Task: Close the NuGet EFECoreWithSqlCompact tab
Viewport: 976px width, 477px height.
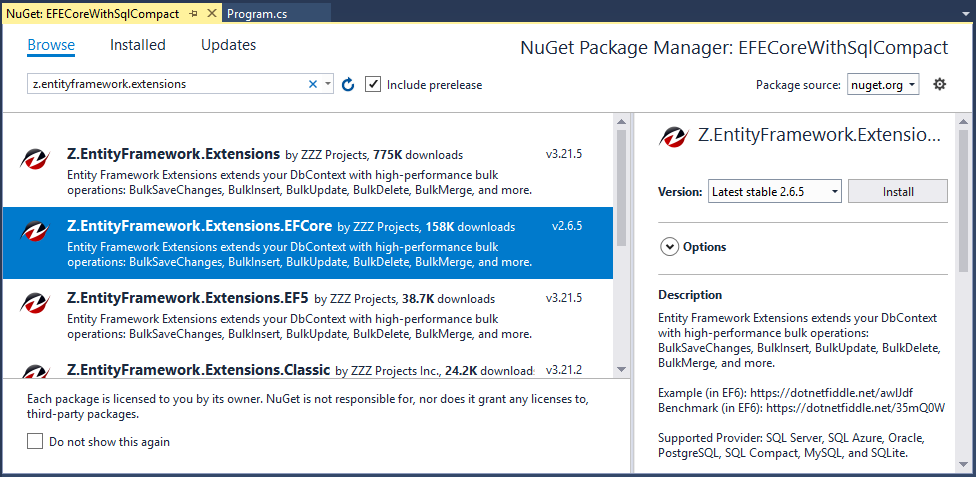Action: point(212,14)
